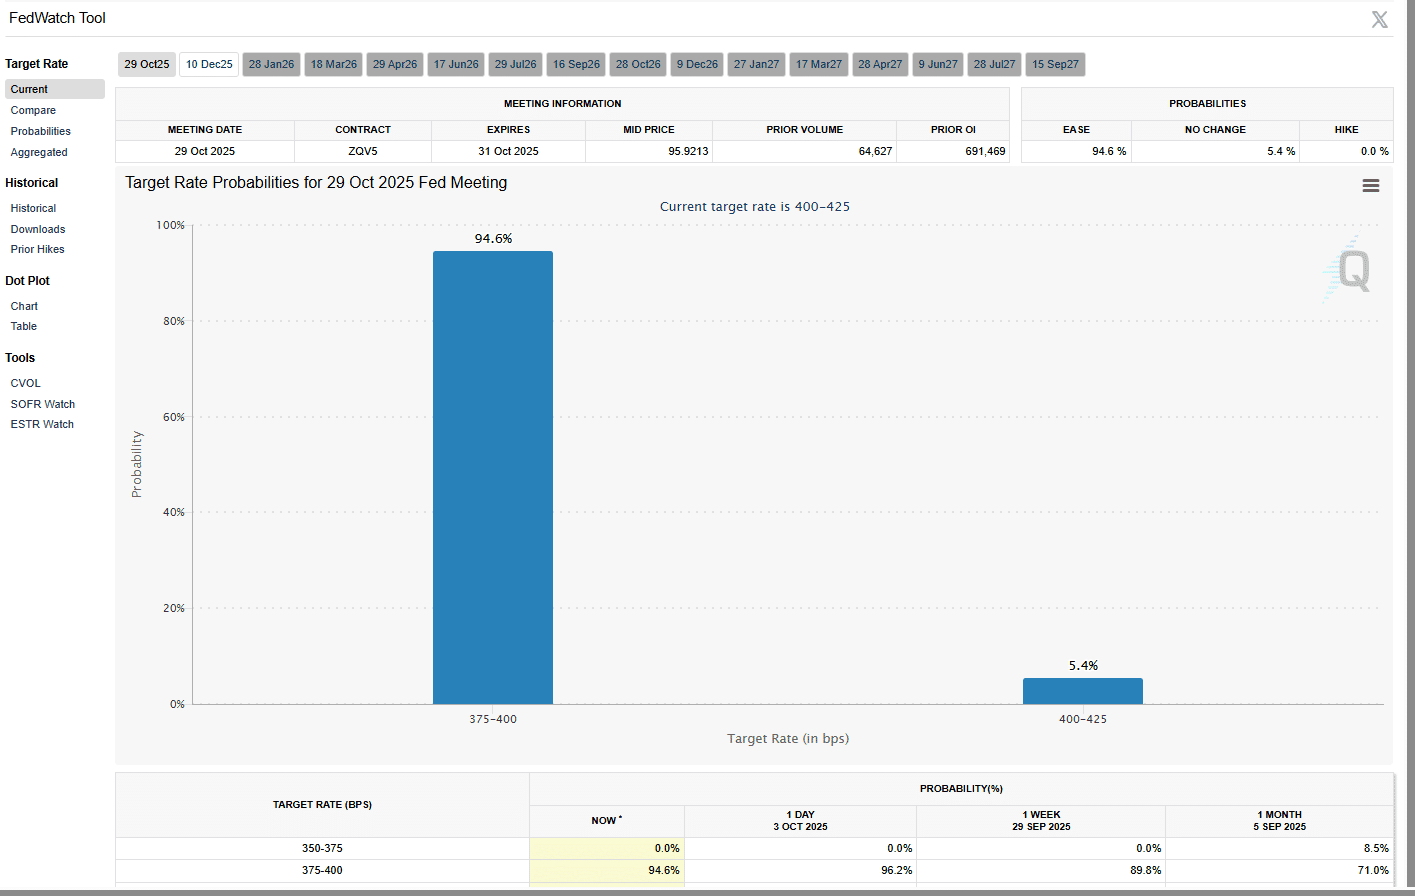Click the X share icon
The height and width of the screenshot is (896, 1415).
[x=1379, y=19]
